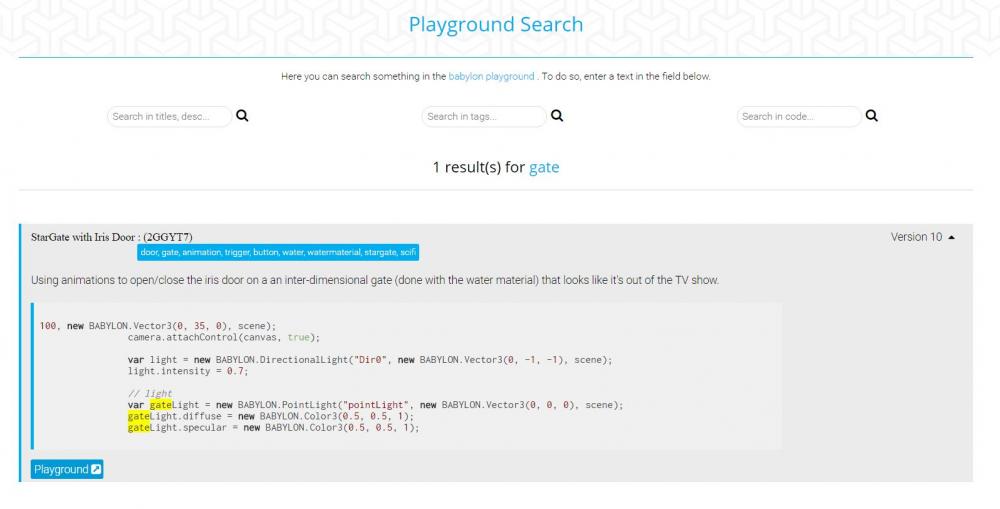This screenshot has height=509, width=1000.
Task: Click the "gateLight.diffuse" line in the code
Action: 270,416
